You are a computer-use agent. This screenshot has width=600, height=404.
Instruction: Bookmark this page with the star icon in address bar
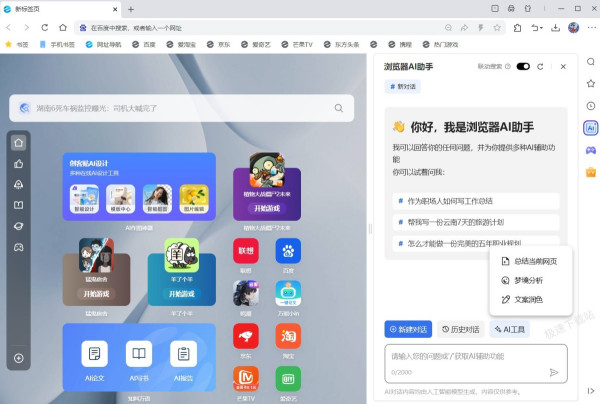(x=497, y=28)
